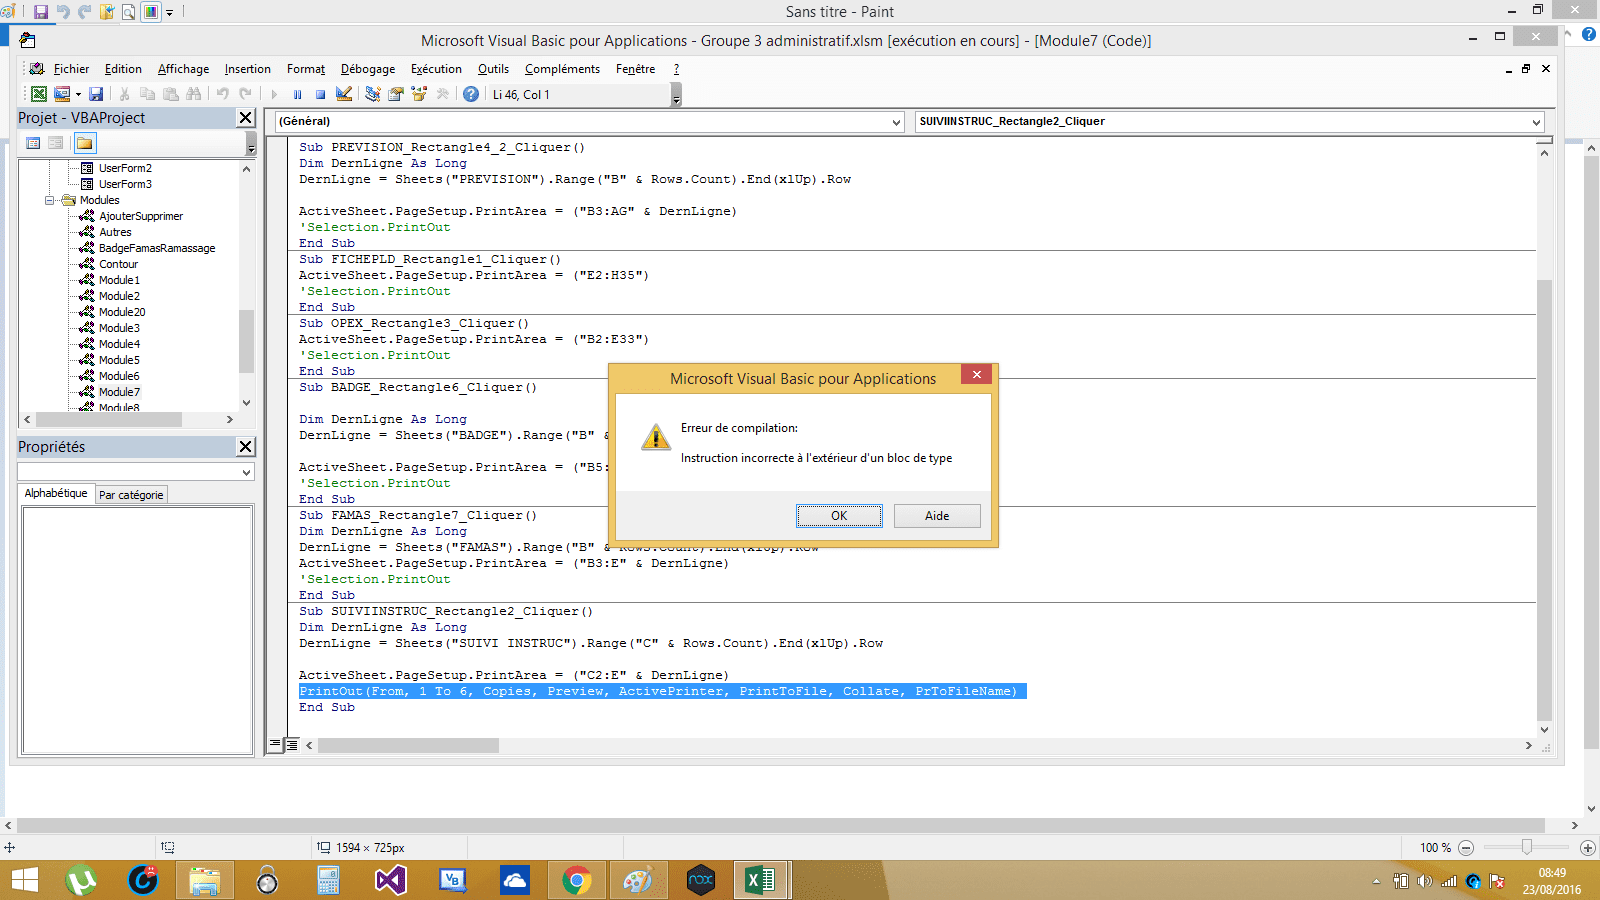Open the Properties Window toolbar icon
The height and width of the screenshot is (900, 1600).
click(x=396, y=94)
